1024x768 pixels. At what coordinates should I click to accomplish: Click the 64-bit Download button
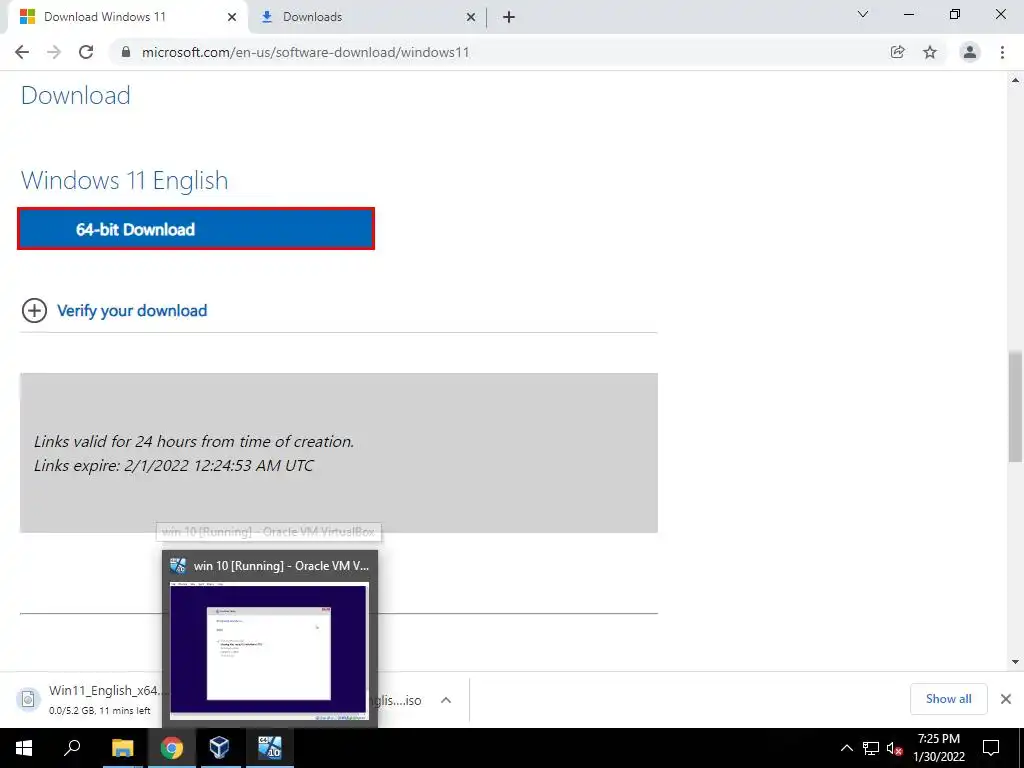[x=196, y=229]
